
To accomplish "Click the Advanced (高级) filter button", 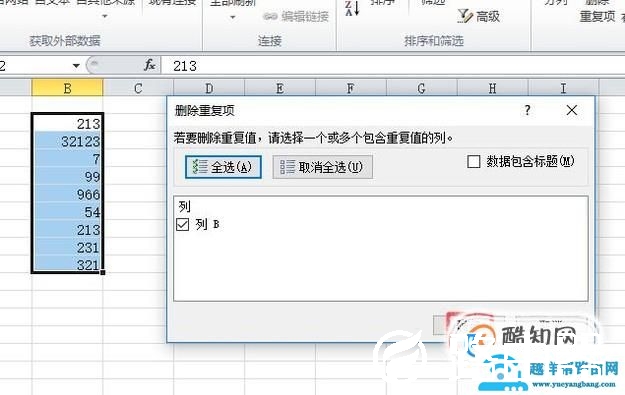I will click(x=479, y=16).
